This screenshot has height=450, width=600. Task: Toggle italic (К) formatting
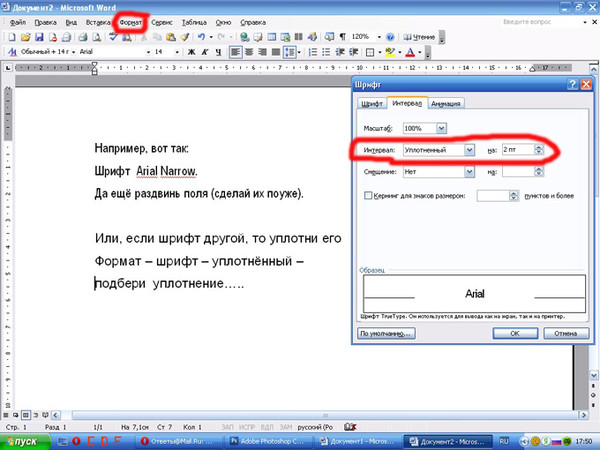tap(205, 52)
